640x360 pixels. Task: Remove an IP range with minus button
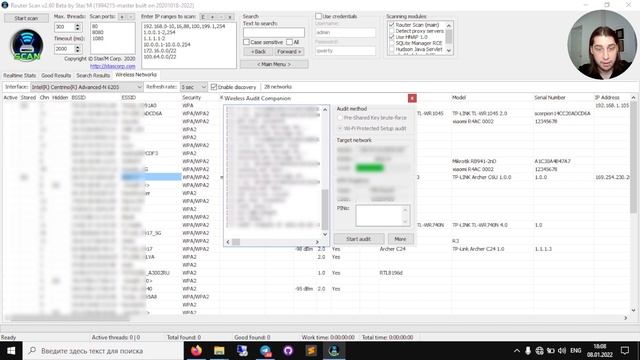click(221, 17)
